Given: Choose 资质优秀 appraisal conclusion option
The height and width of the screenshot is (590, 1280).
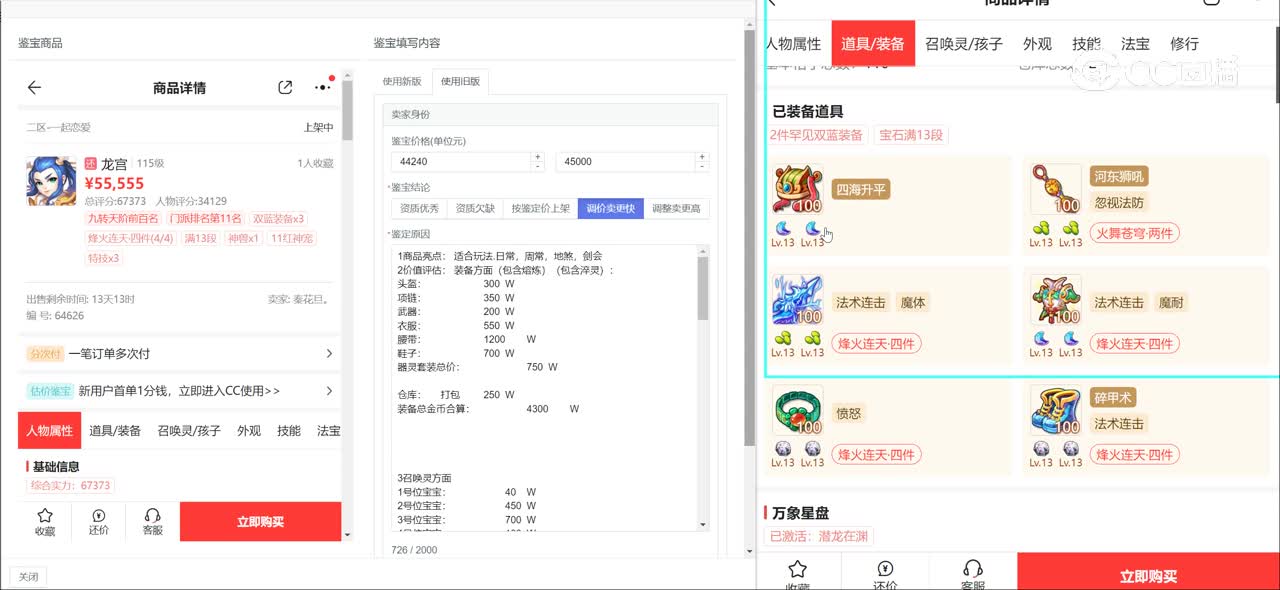Looking at the screenshot, I should pyautogui.click(x=419, y=208).
